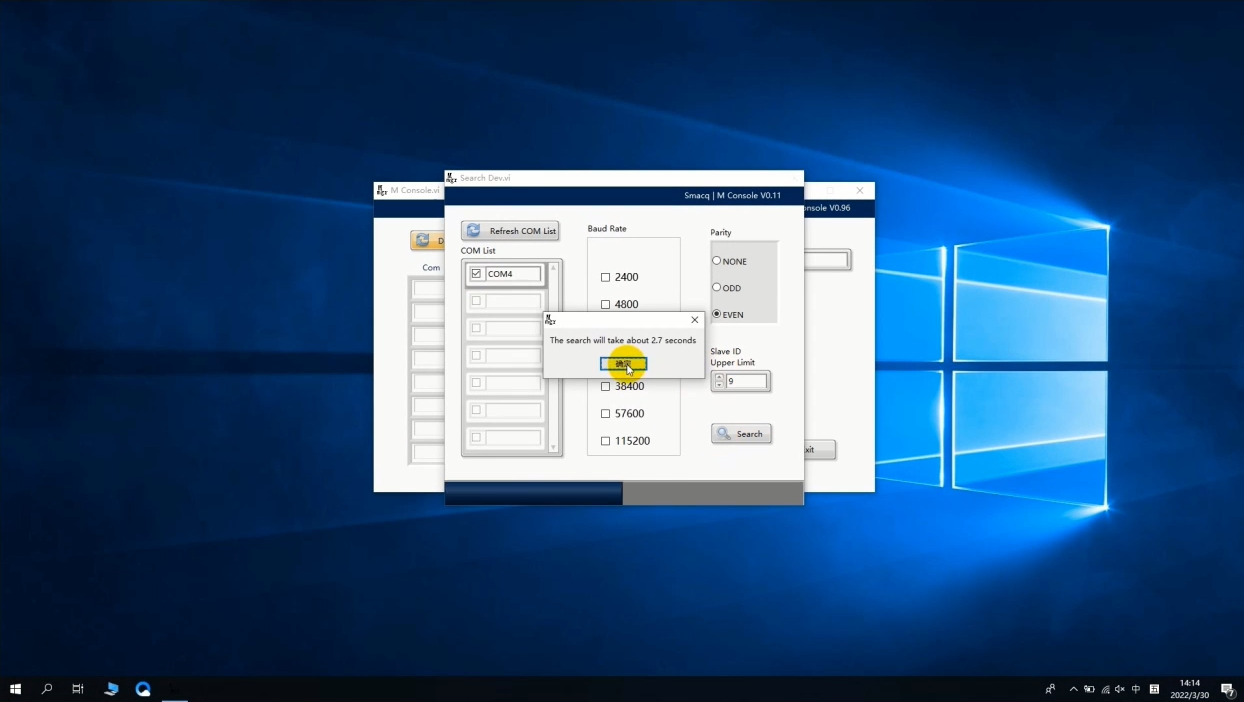Click the M Console.vi window title icon
Screen dimensions: 1244x702
[382, 190]
